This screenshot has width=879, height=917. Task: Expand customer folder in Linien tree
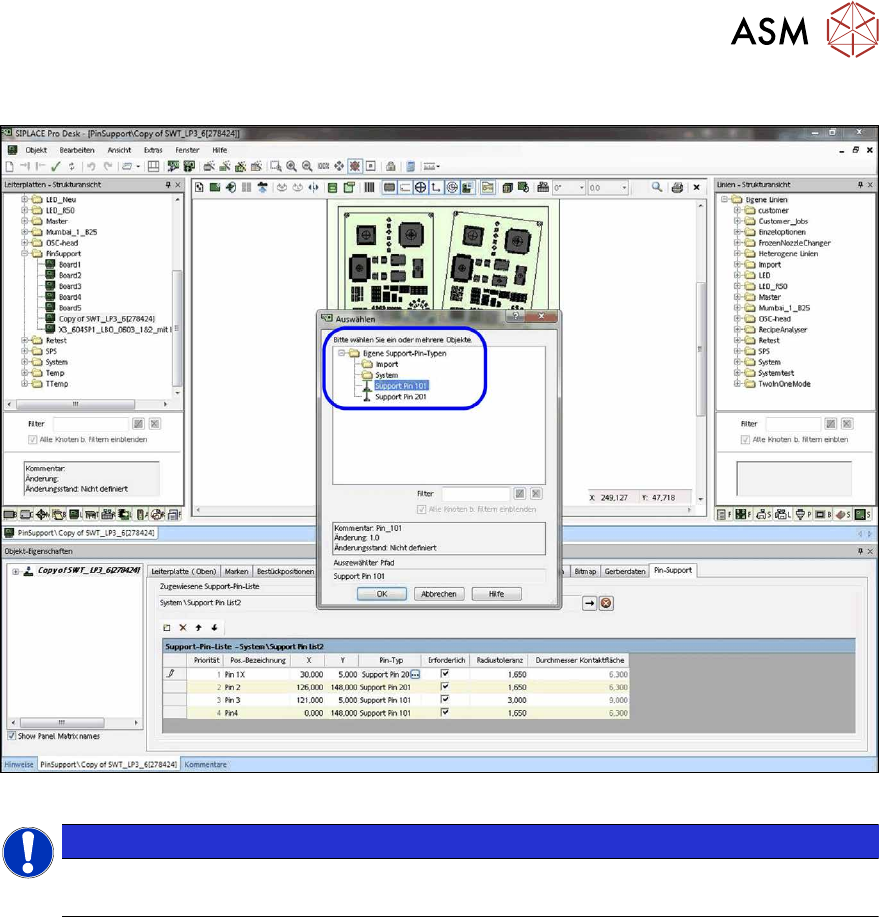point(737,211)
